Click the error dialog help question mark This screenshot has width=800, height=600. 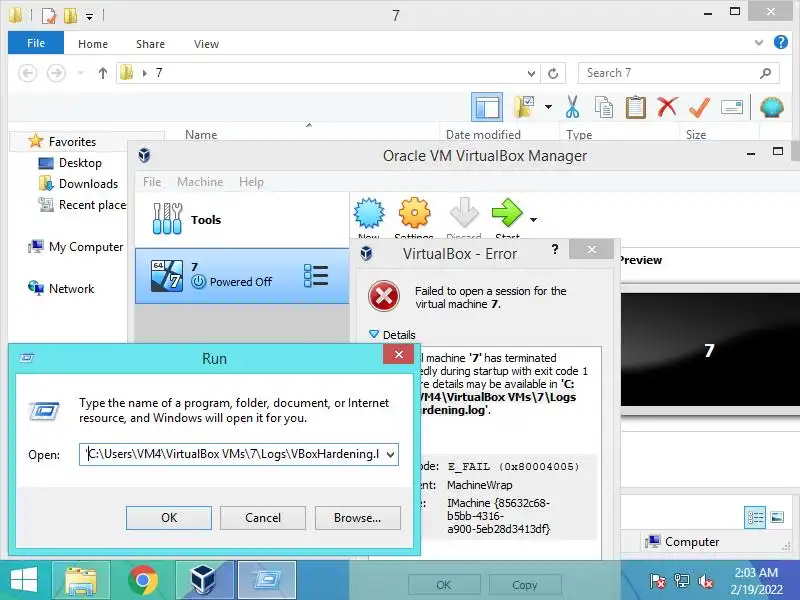(x=555, y=249)
